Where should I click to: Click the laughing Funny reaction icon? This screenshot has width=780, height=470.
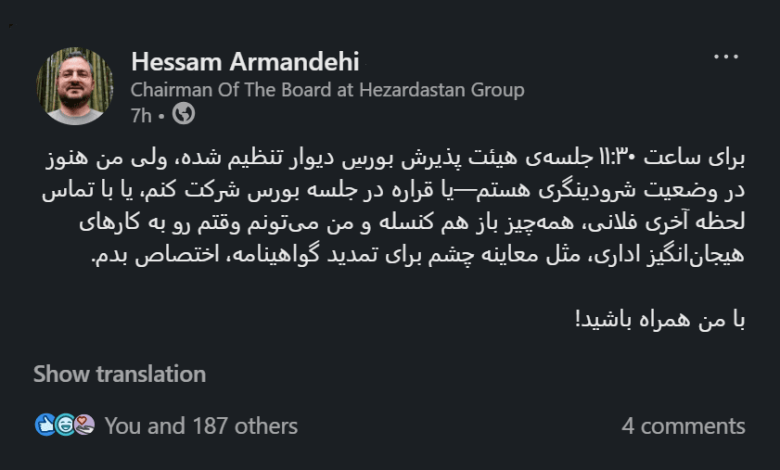point(64,425)
